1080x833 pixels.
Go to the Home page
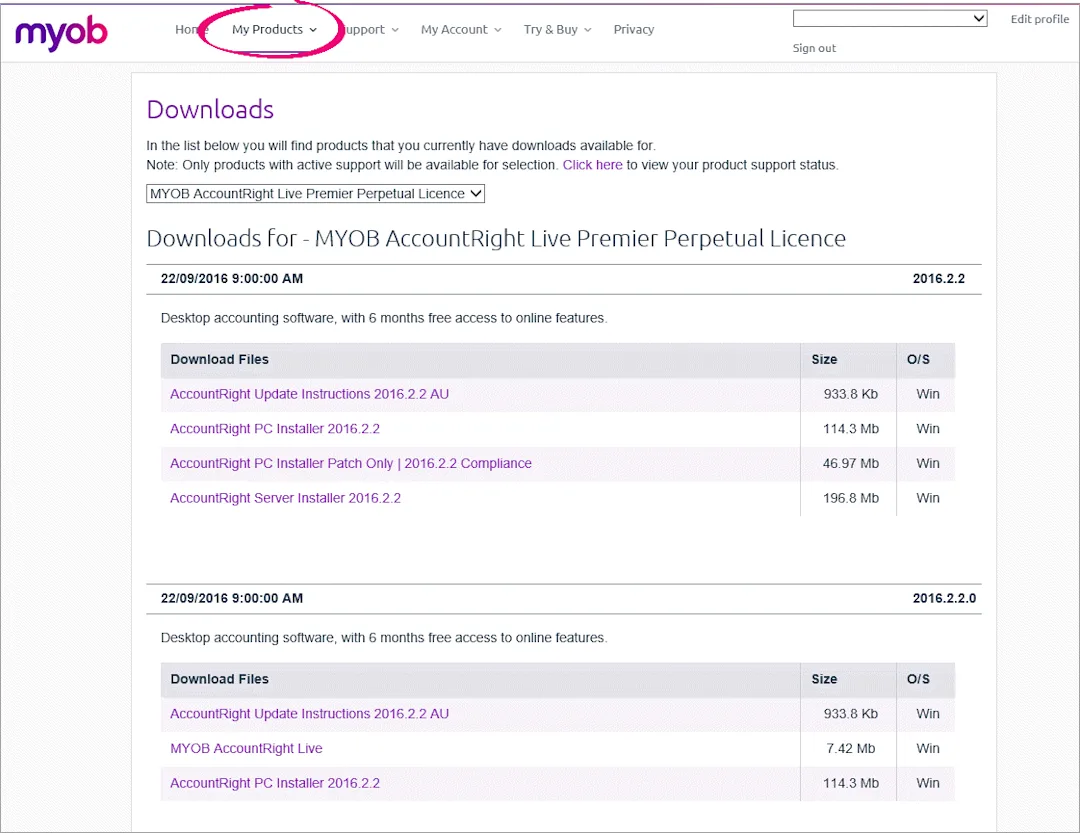coord(190,30)
